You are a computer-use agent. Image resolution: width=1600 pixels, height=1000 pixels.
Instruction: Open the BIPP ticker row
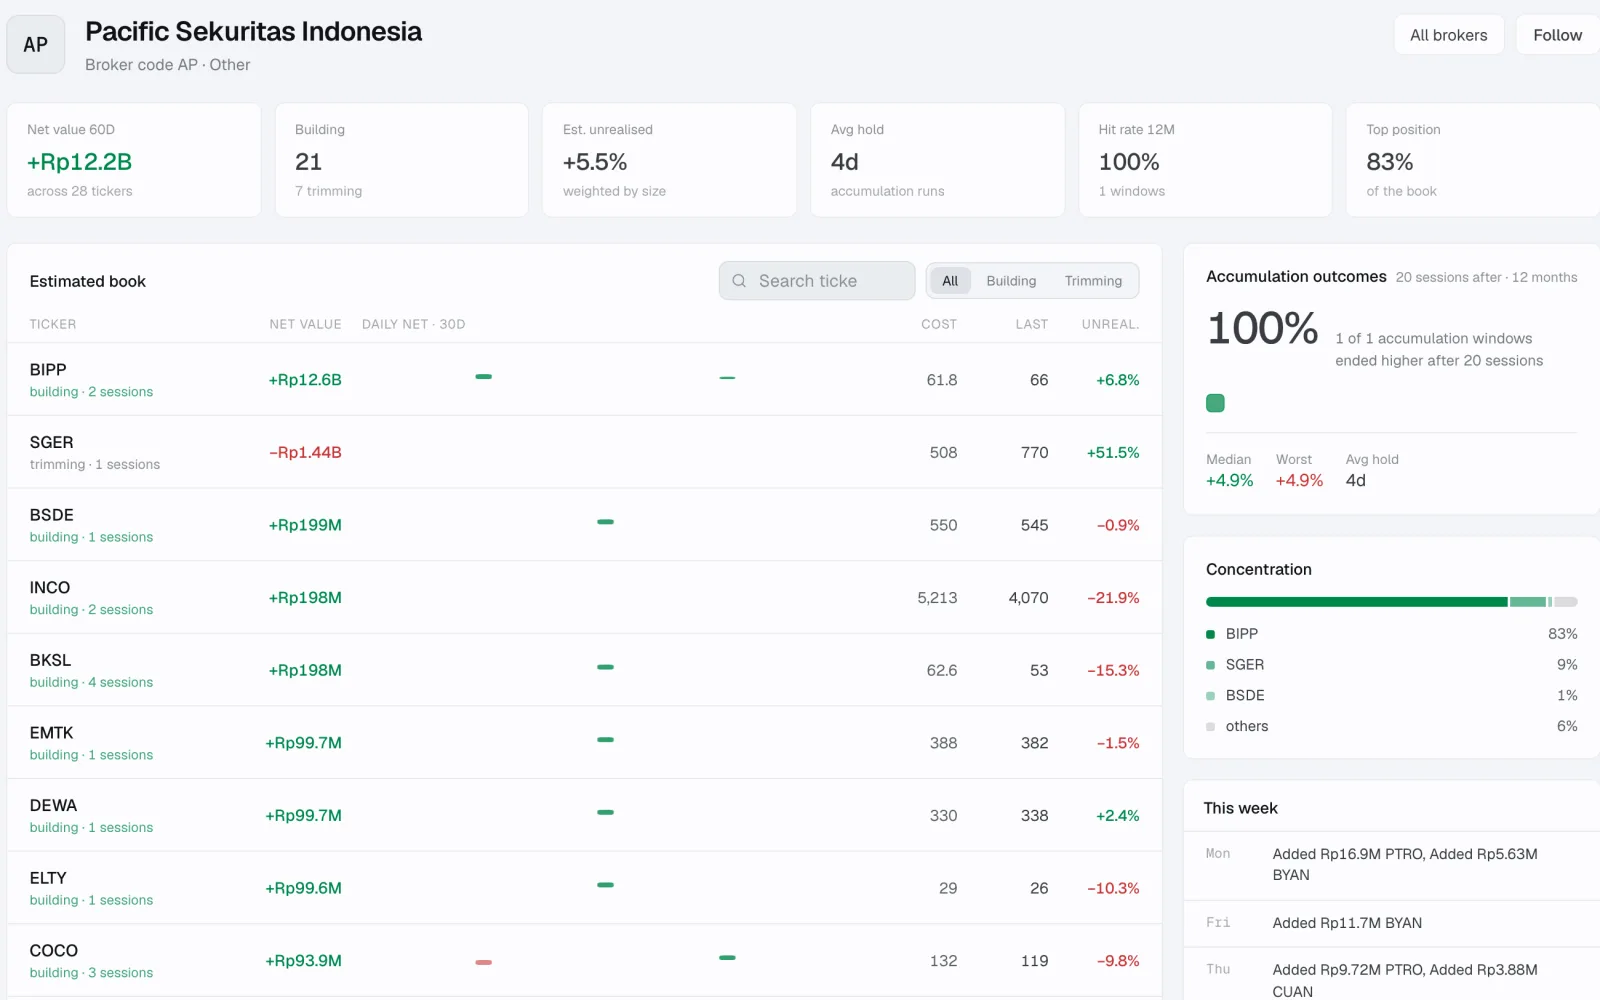coord(584,380)
